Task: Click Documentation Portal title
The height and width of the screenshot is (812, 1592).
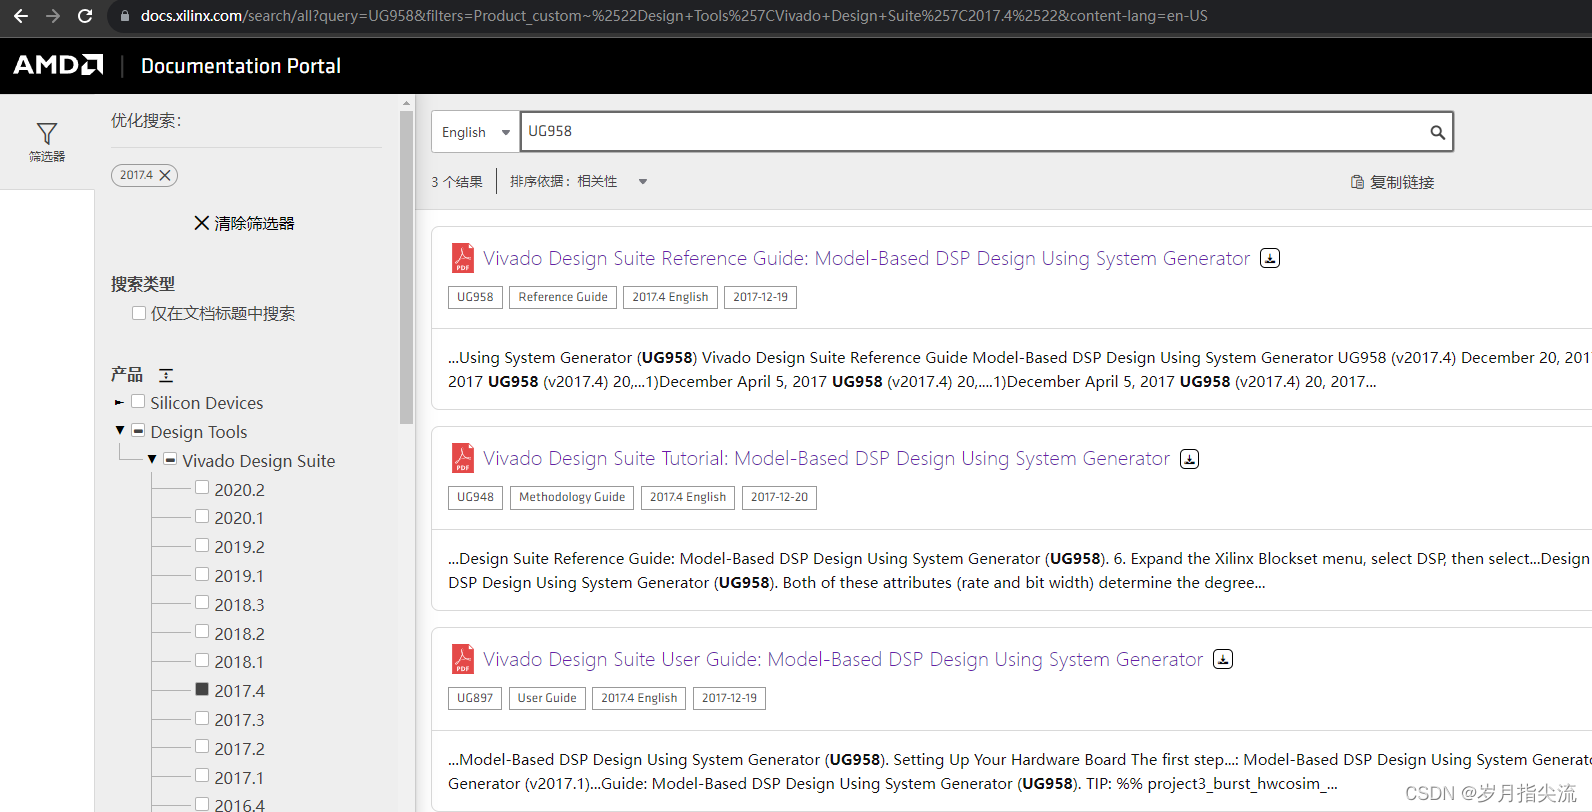Action: click(x=241, y=66)
